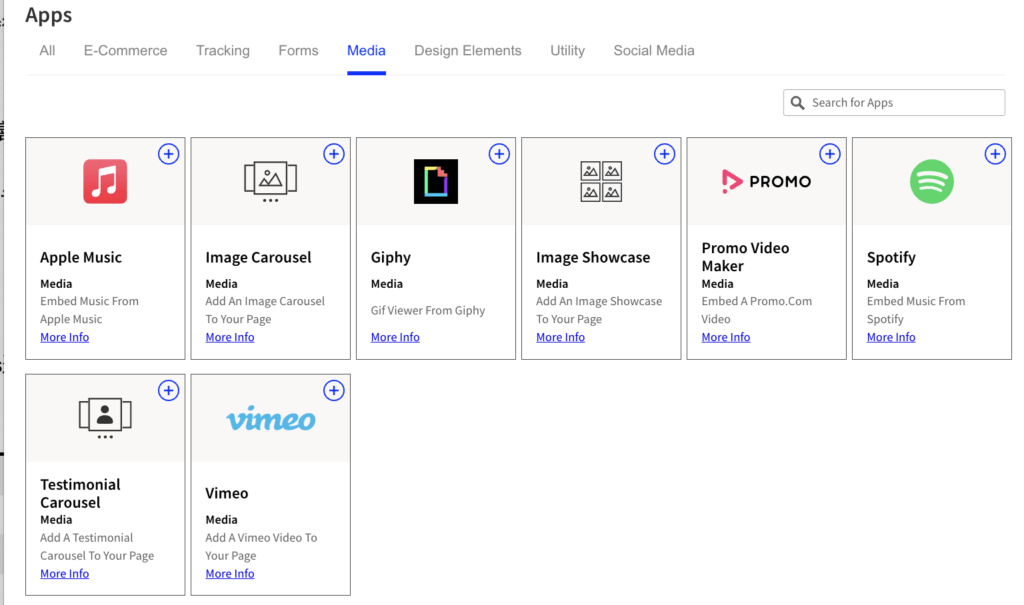Add Image Showcase with its plus button
Viewport: 1024px width, 605px height.
(664, 154)
